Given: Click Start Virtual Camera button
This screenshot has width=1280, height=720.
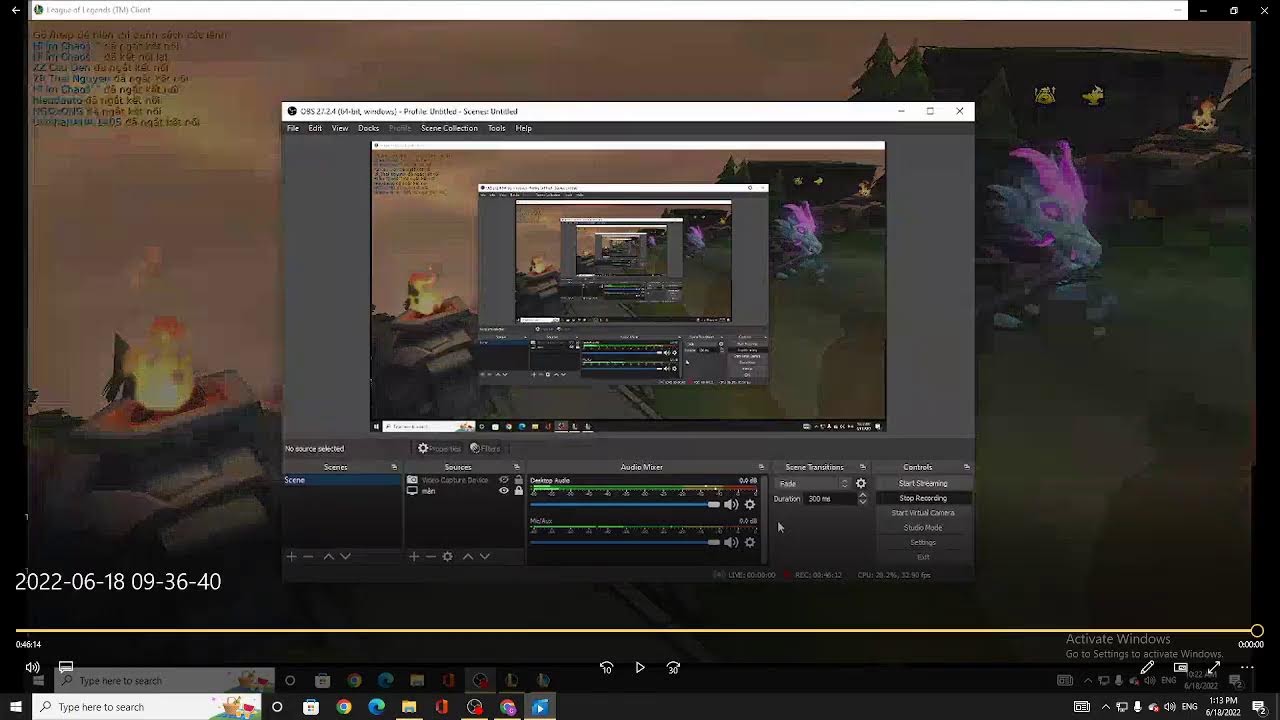Looking at the screenshot, I should tap(923, 513).
